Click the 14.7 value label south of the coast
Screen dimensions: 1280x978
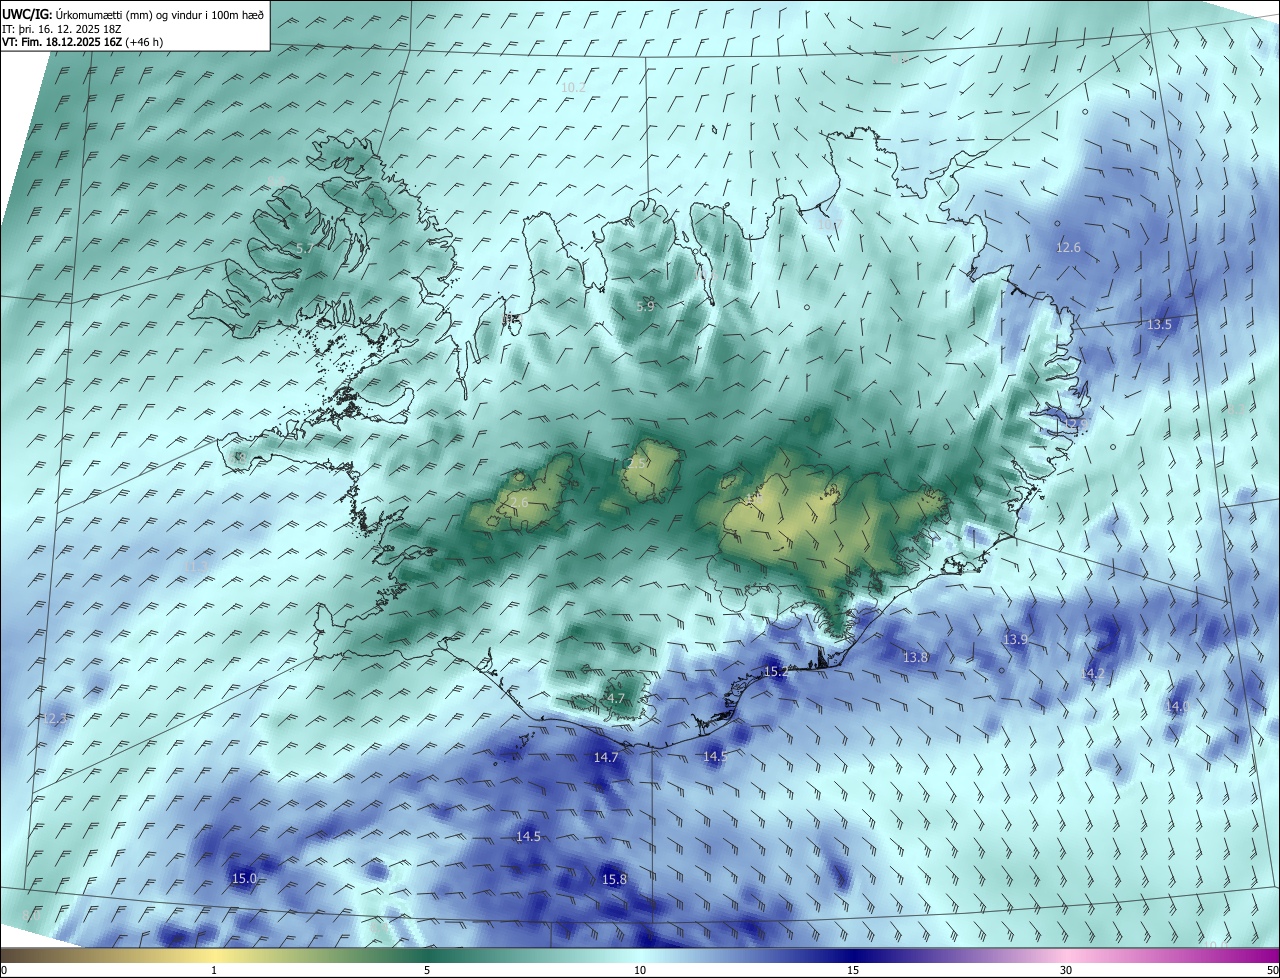tap(606, 757)
